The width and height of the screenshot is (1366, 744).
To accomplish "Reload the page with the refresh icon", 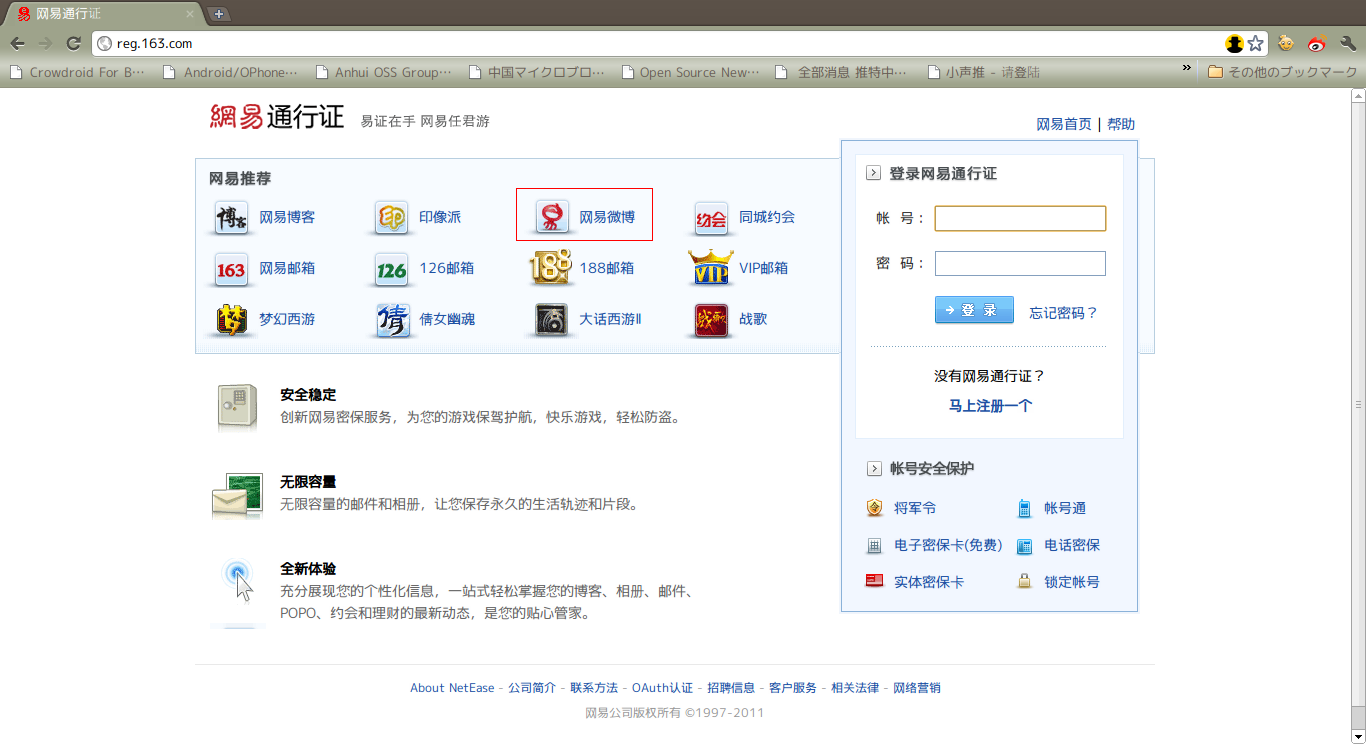I will (x=73, y=43).
